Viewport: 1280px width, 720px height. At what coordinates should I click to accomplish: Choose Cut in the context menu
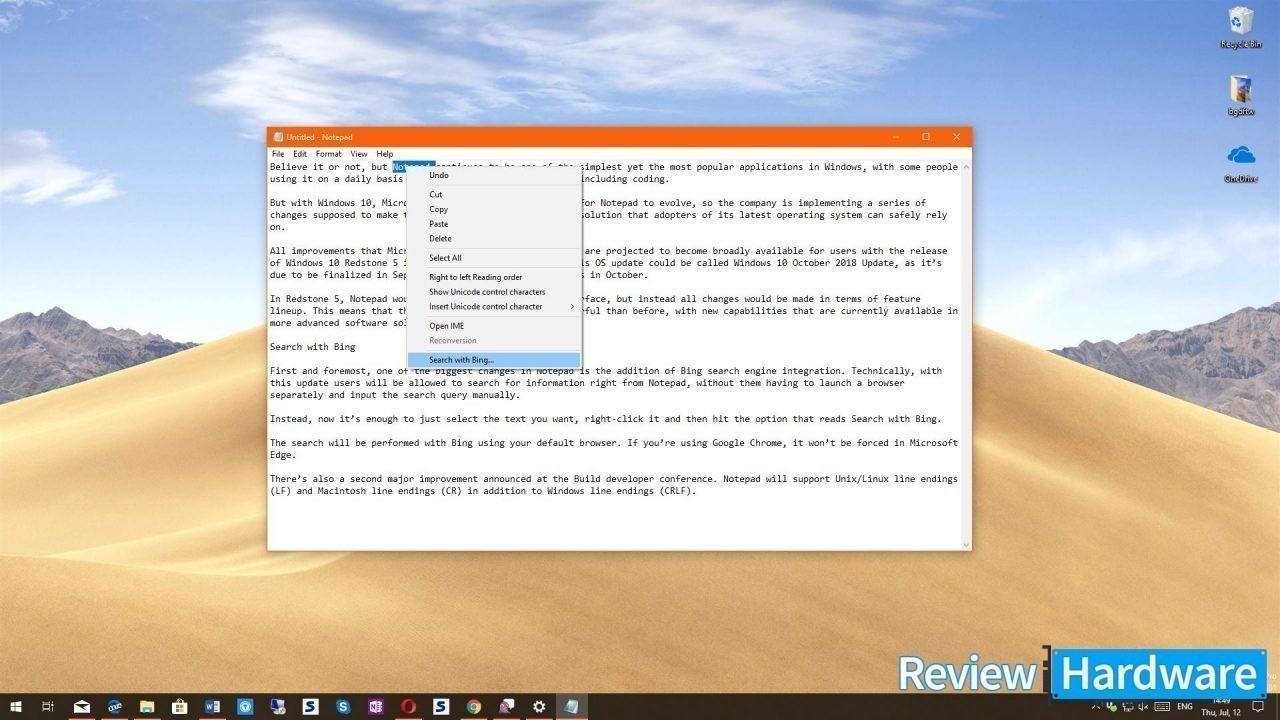pyautogui.click(x=494, y=195)
